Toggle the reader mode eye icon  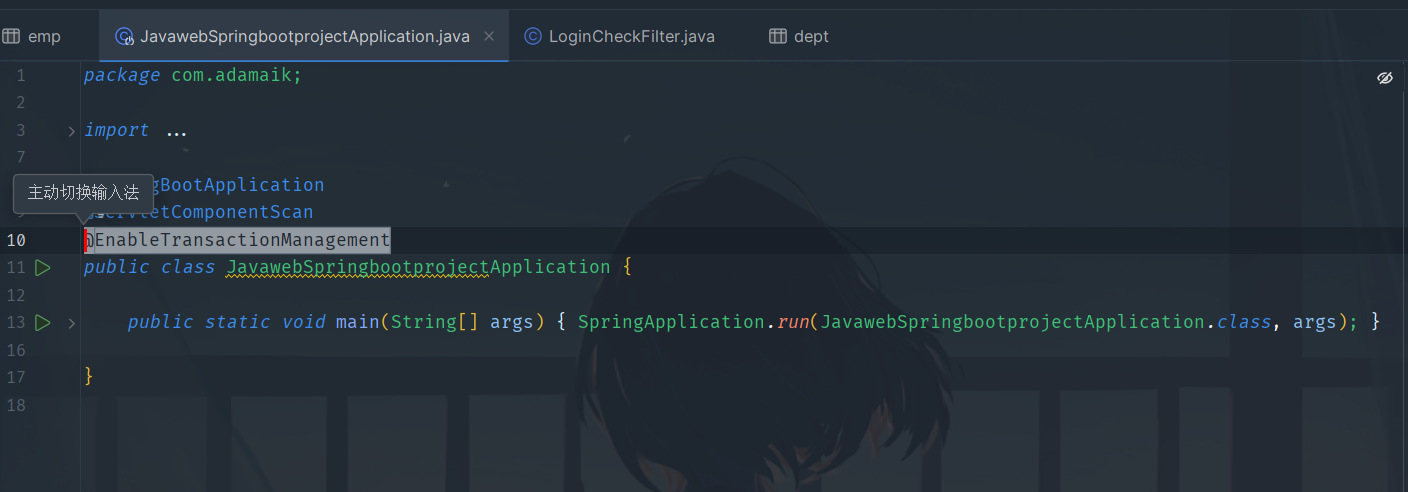point(1385,77)
